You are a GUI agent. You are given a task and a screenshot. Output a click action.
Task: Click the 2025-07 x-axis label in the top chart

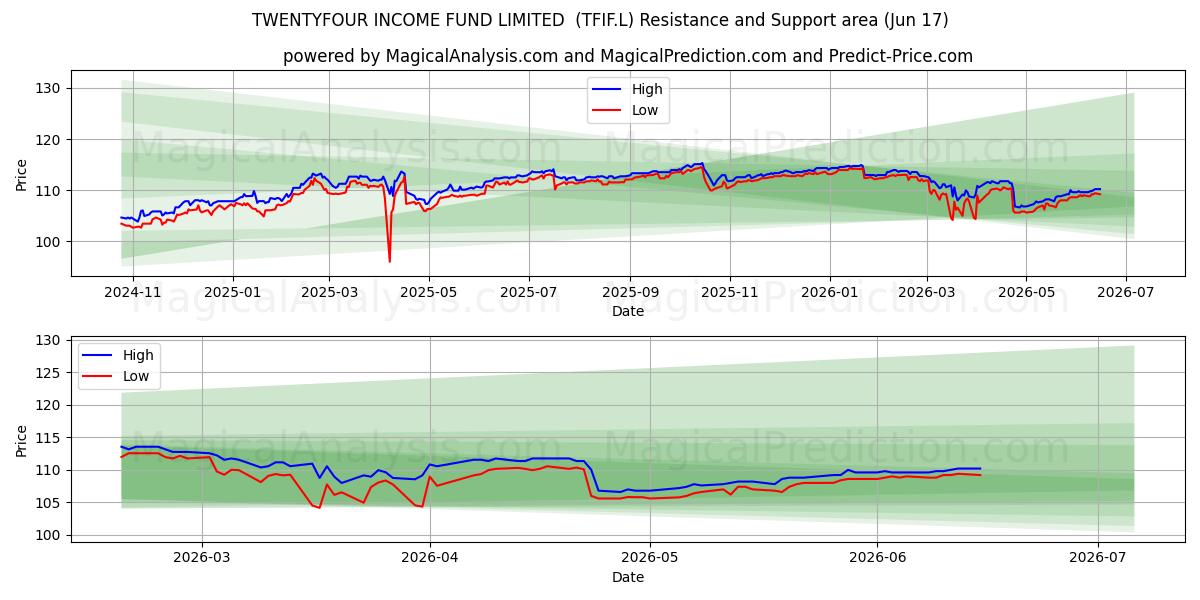tap(528, 293)
